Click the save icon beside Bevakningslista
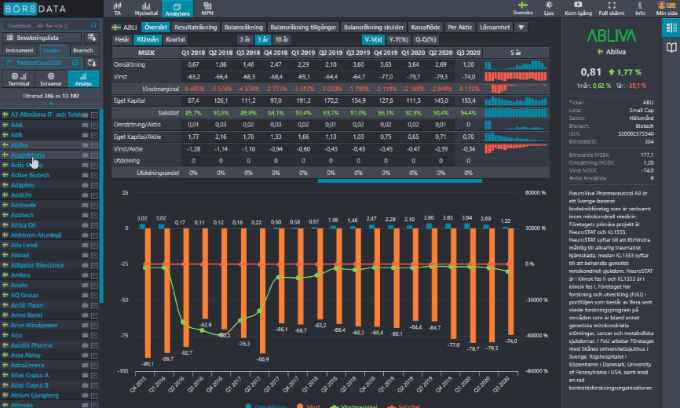 91,38
